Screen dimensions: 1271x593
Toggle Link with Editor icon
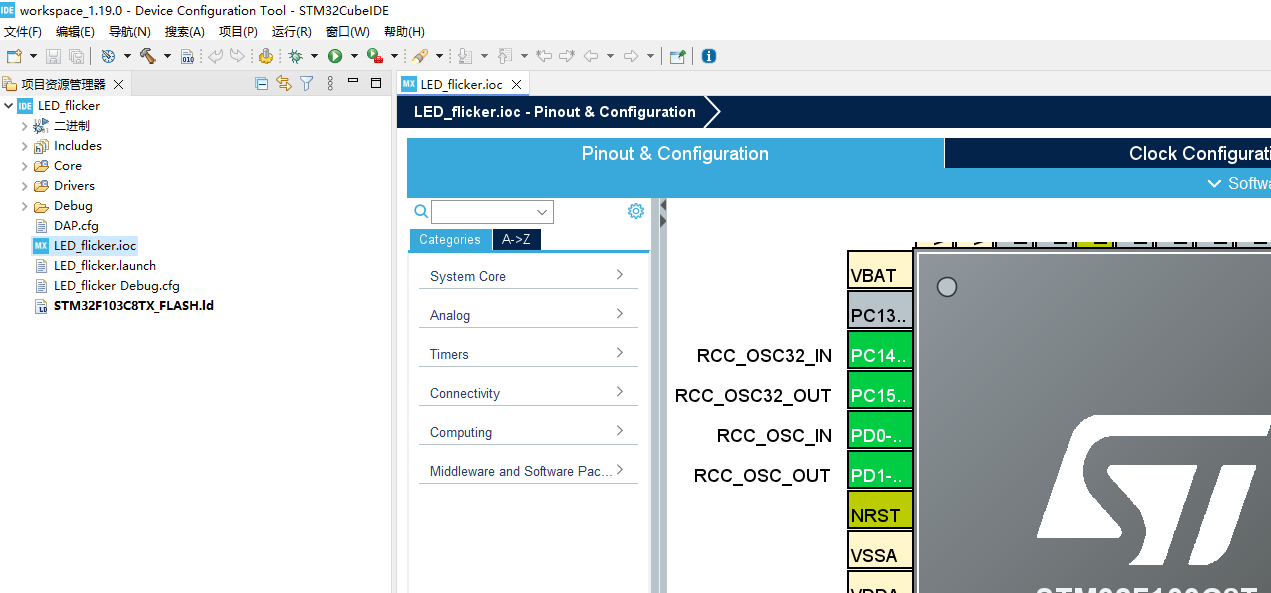[284, 84]
